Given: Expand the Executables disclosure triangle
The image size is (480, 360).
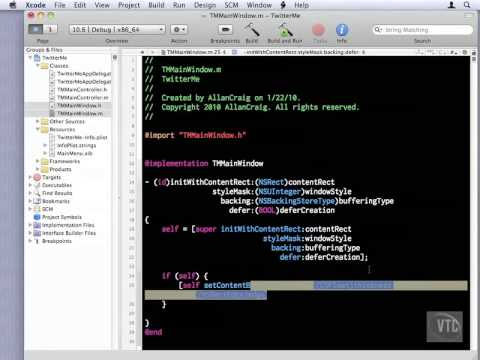Looking at the screenshot, I should (30, 185).
